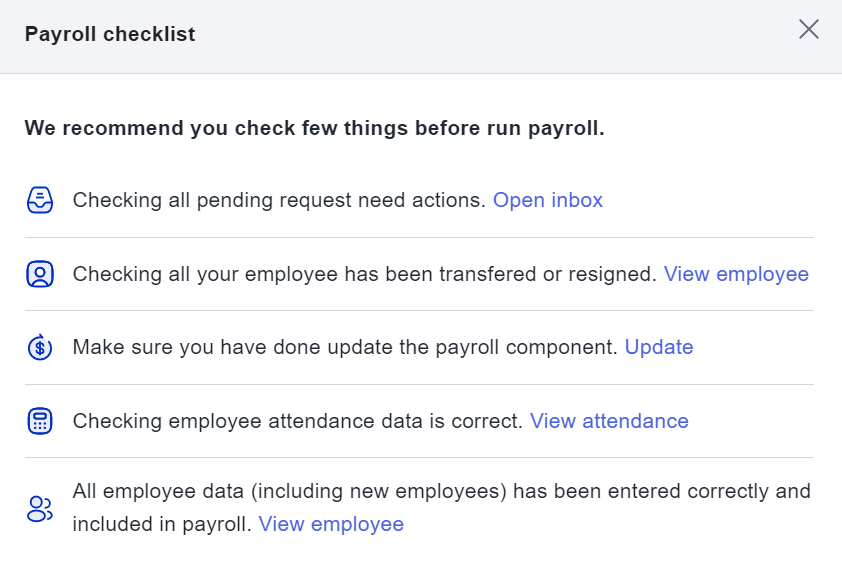
Task: Click 'Checking all pending request need actions' text
Action: [279, 200]
